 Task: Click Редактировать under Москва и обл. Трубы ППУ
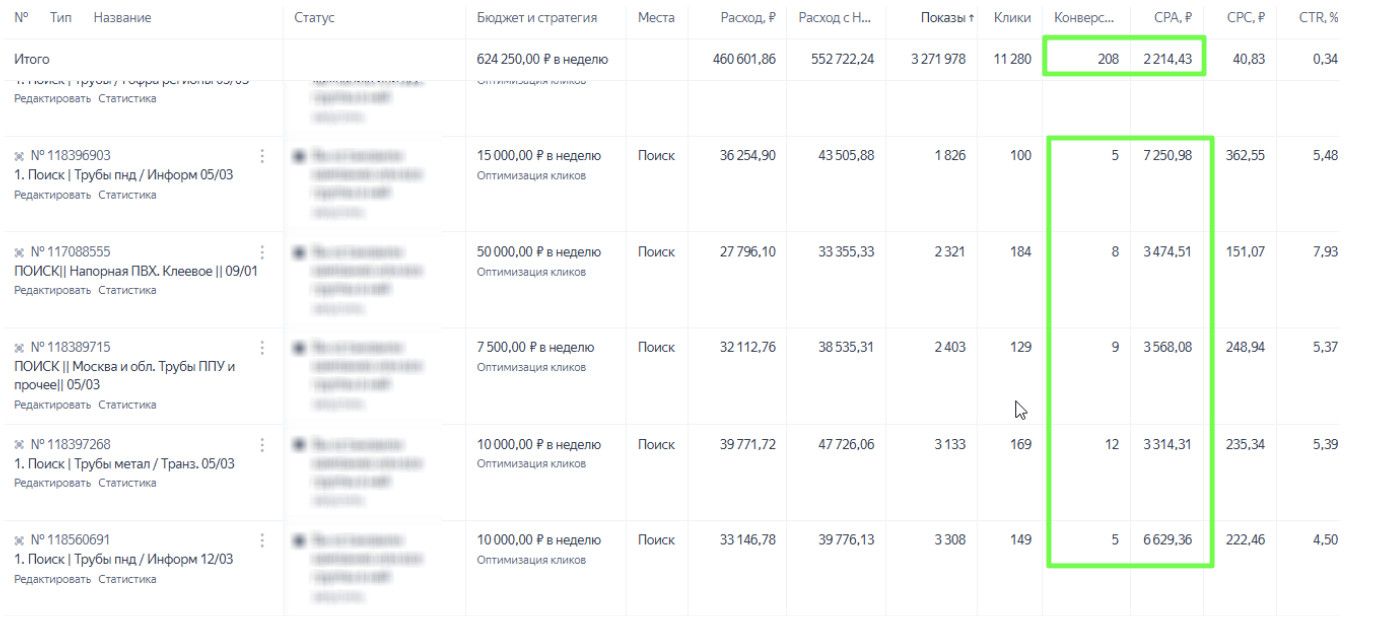[x=52, y=405]
